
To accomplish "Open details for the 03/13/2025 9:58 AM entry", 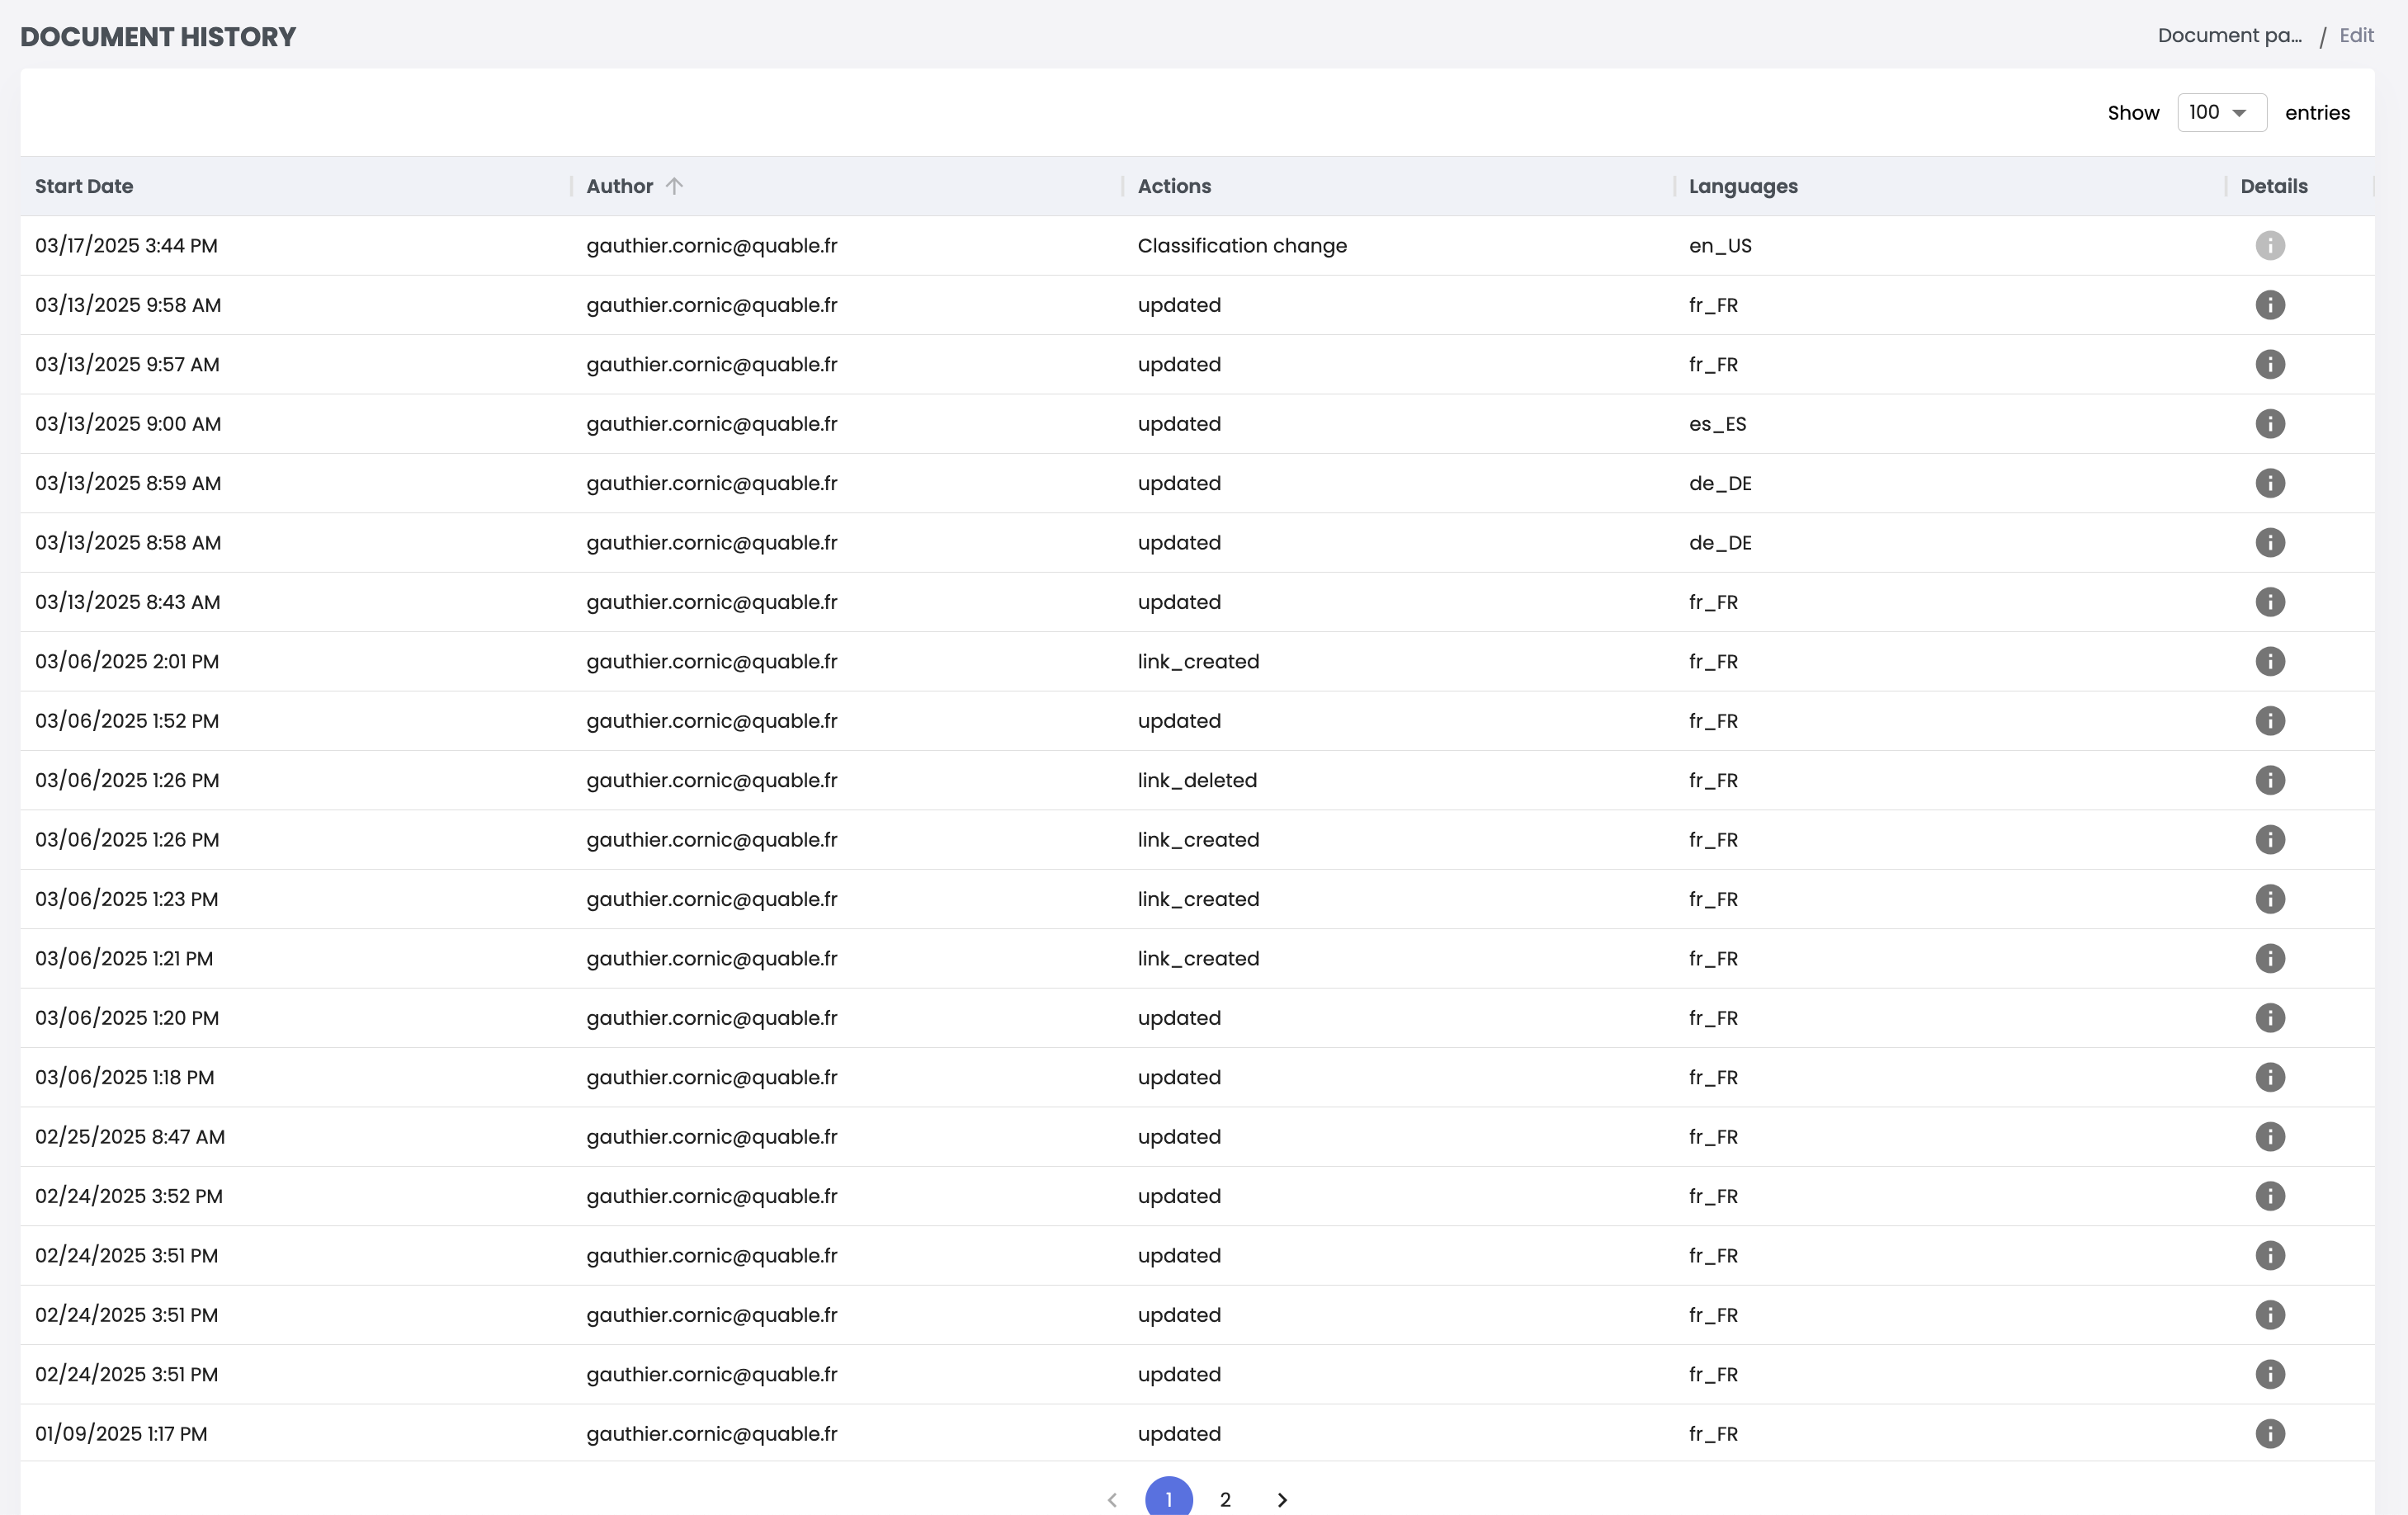I will click(2269, 305).
